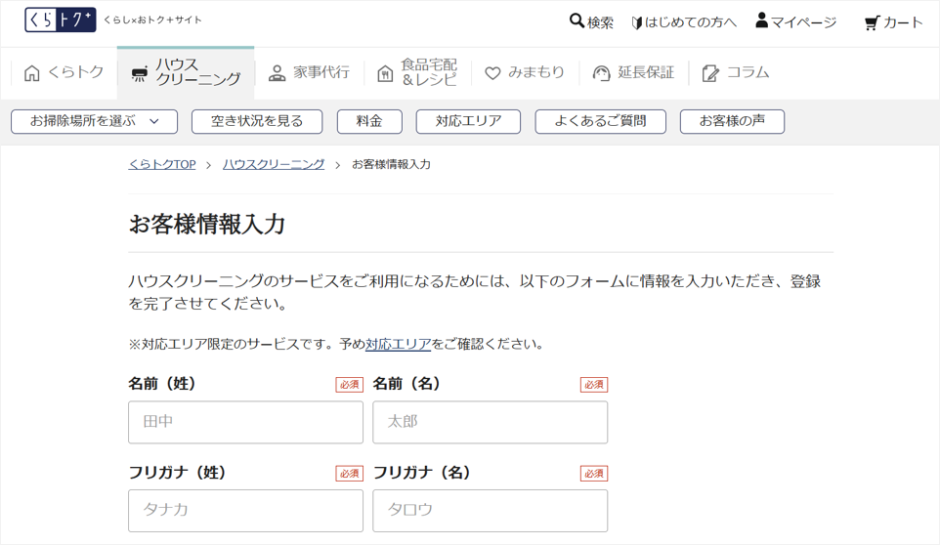This screenshot has width=940, height=545.
Task: Open the よくあるご質問 button
Action: (x=599, y=121)
